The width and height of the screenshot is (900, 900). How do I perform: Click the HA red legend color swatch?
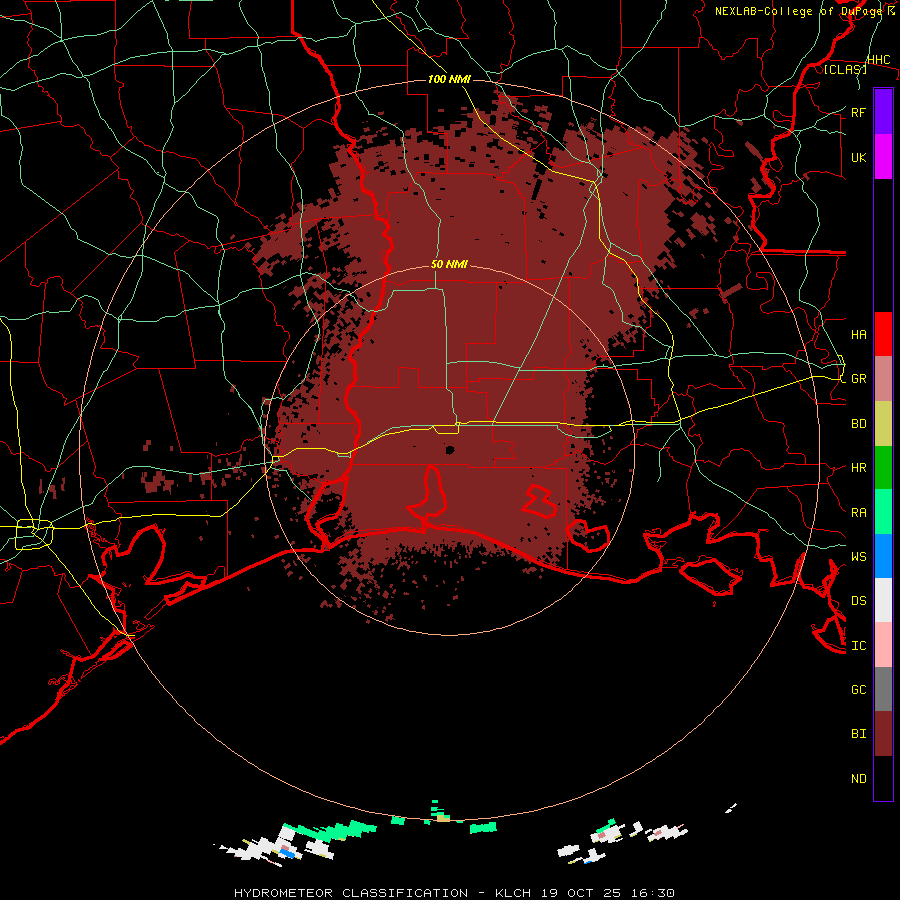click(x=883, y=334)
